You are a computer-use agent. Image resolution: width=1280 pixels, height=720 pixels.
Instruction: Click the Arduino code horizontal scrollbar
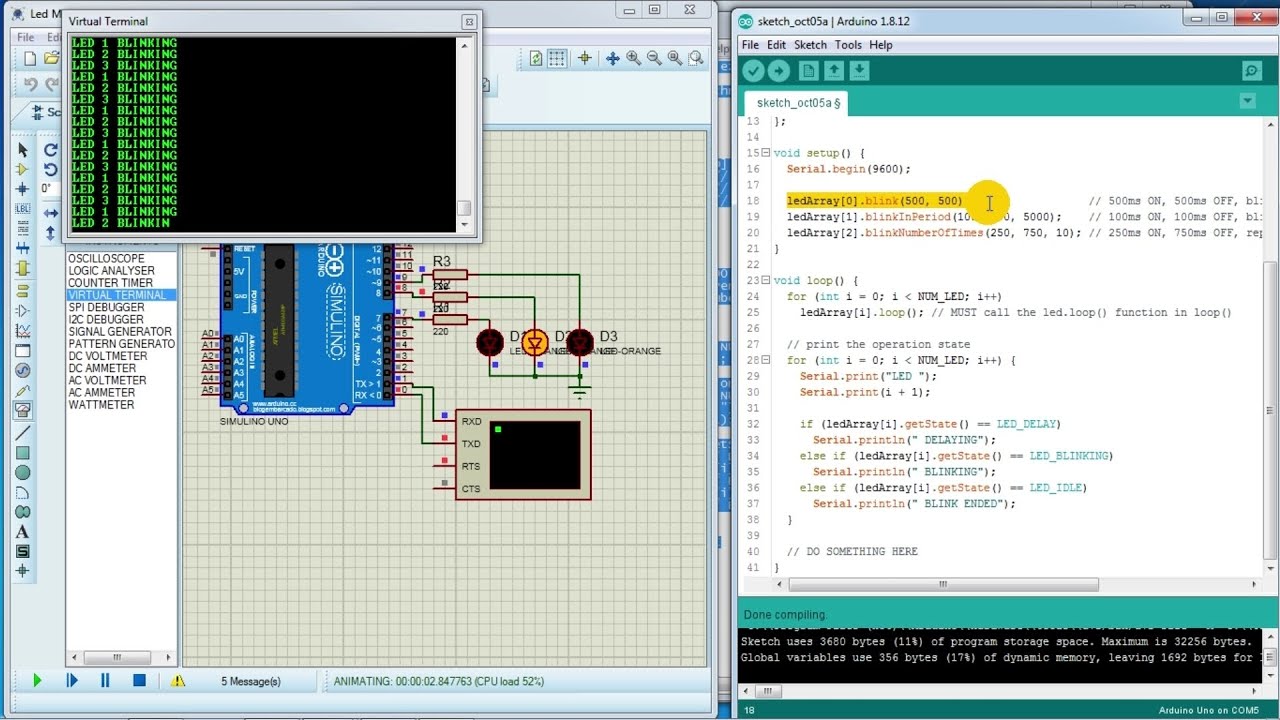click(943, 585)
